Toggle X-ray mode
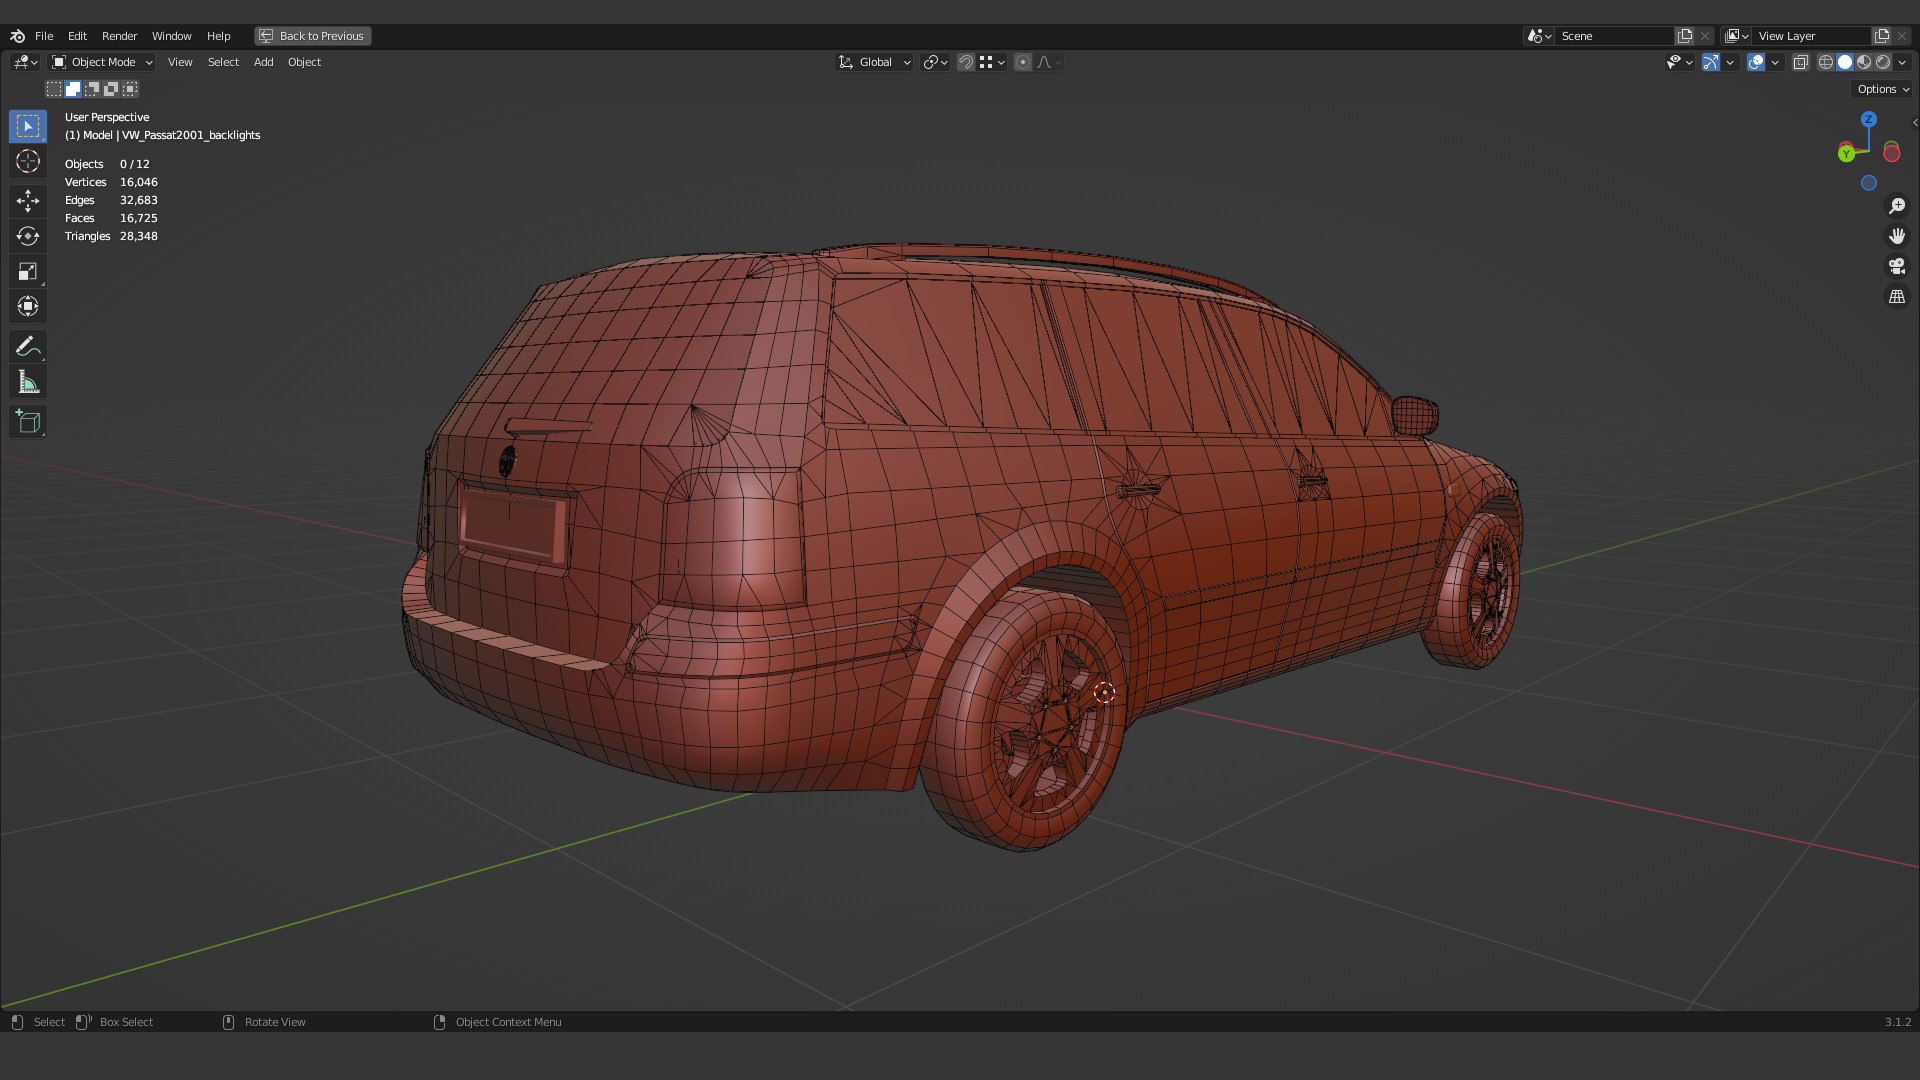The height and width of the screenshot is (1080, 1920). 1801,62
